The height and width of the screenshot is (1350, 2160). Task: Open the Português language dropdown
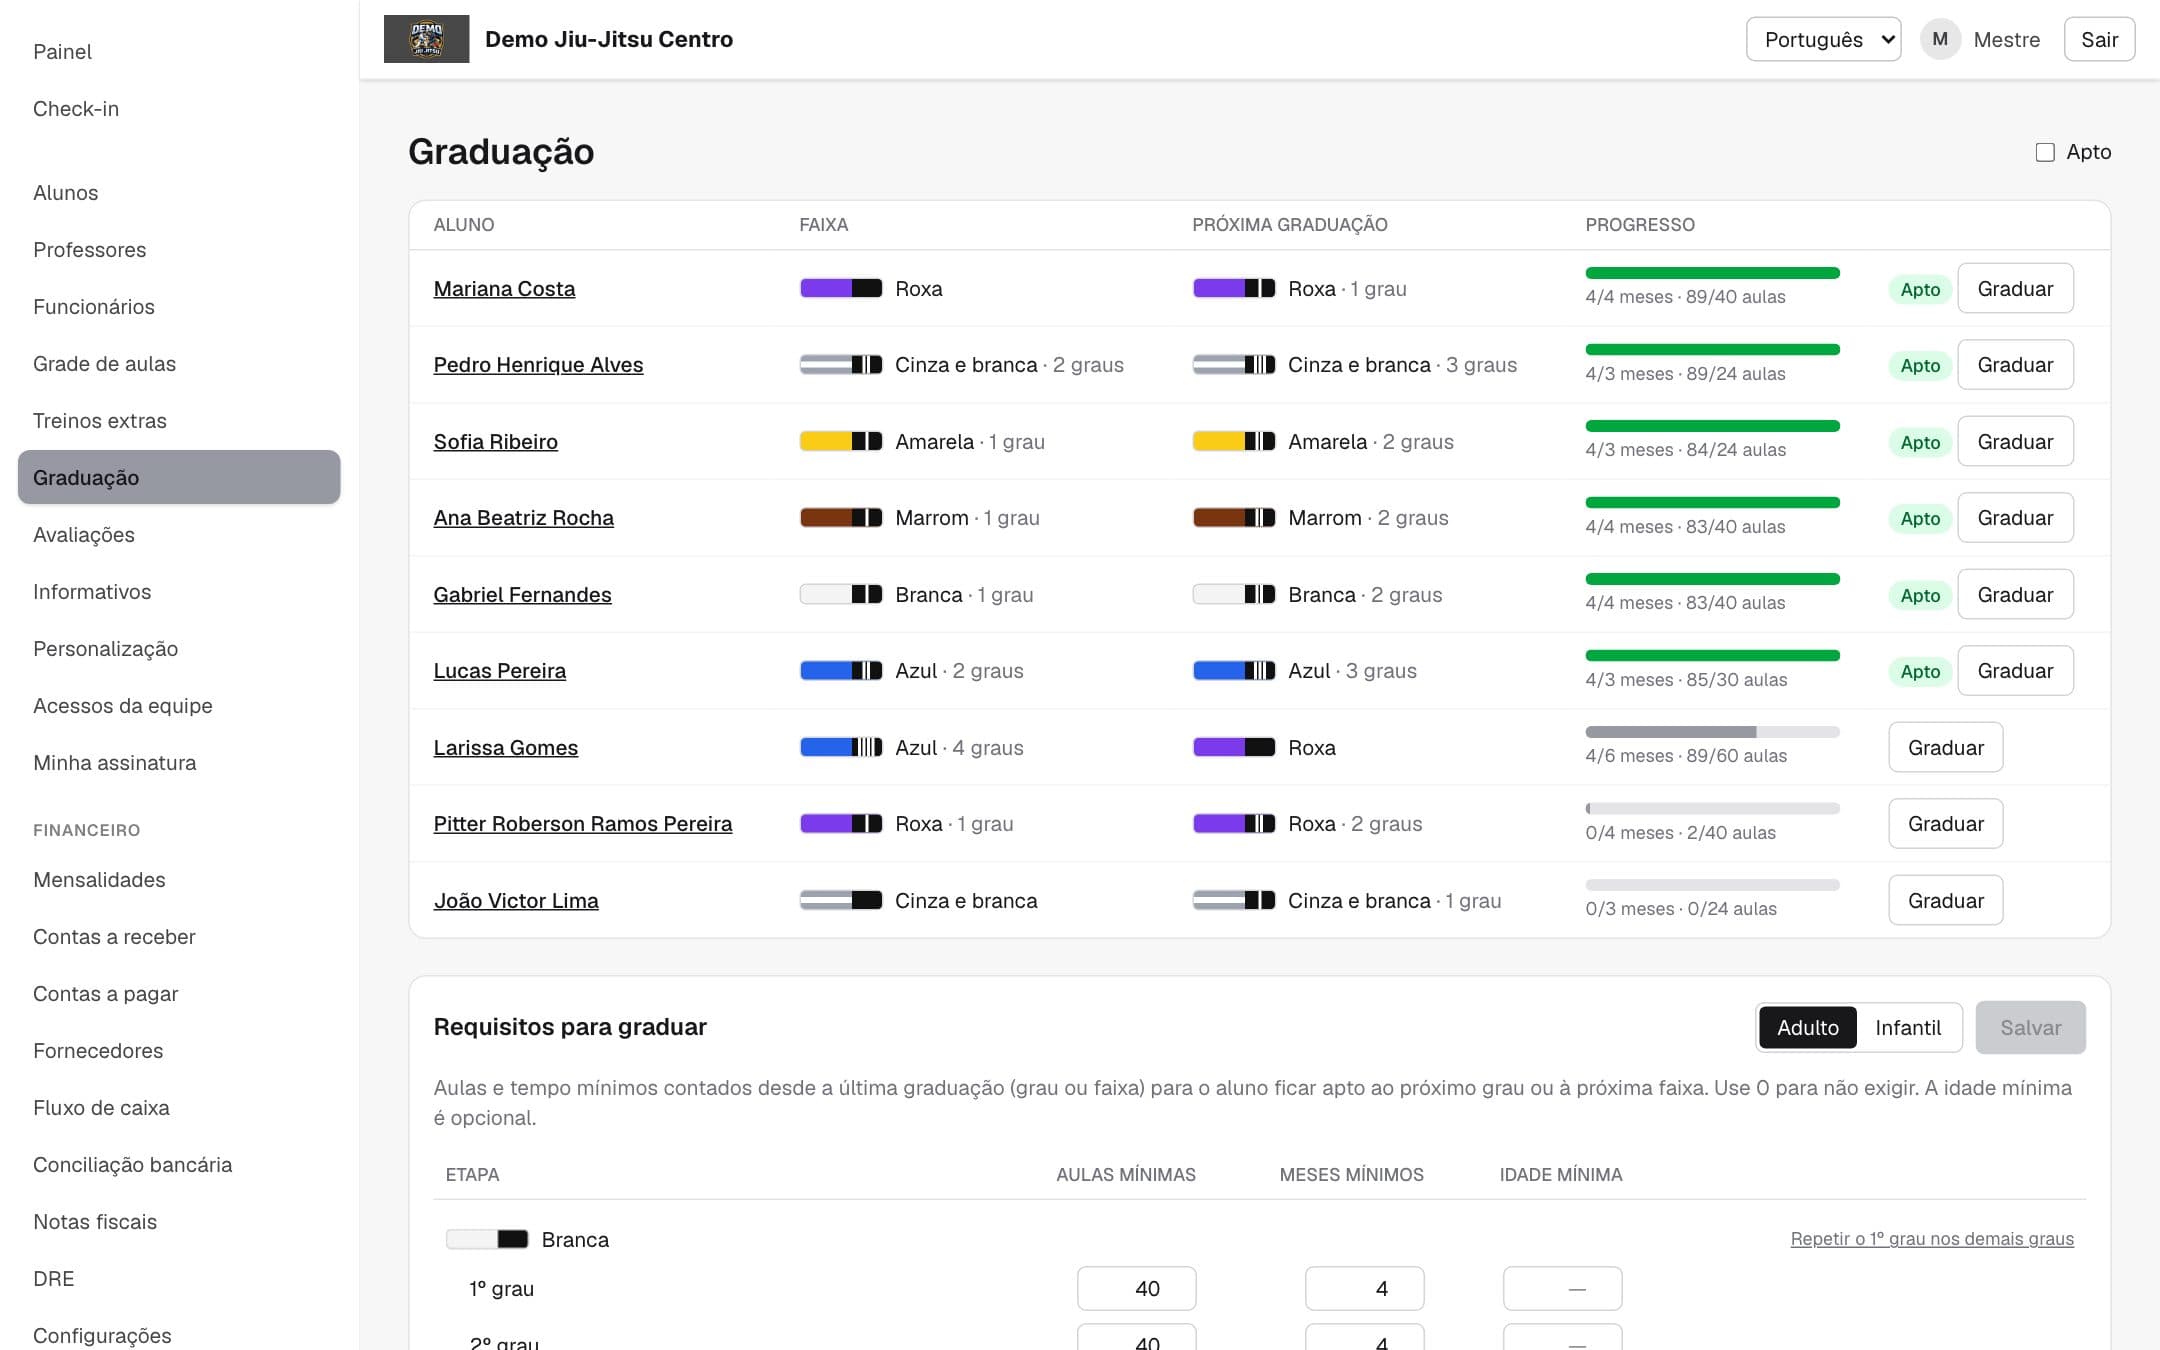[1823, 39]
